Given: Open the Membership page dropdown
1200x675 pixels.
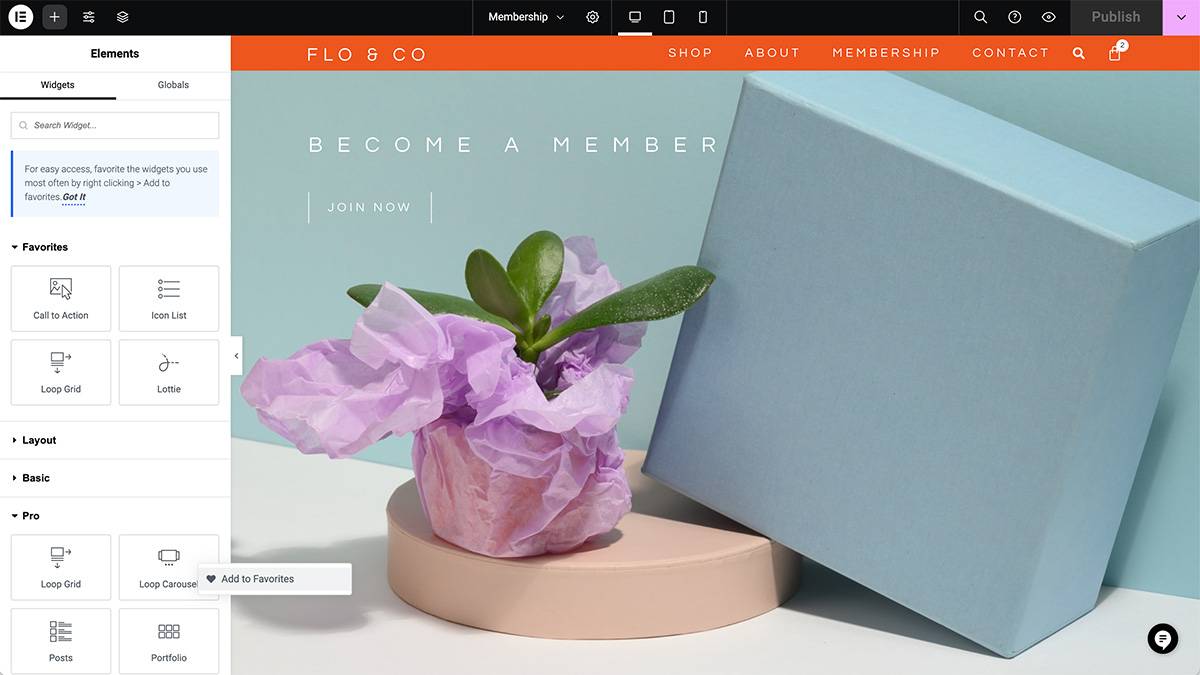Looking at the screenshot, I should click(x=526, y=17).
